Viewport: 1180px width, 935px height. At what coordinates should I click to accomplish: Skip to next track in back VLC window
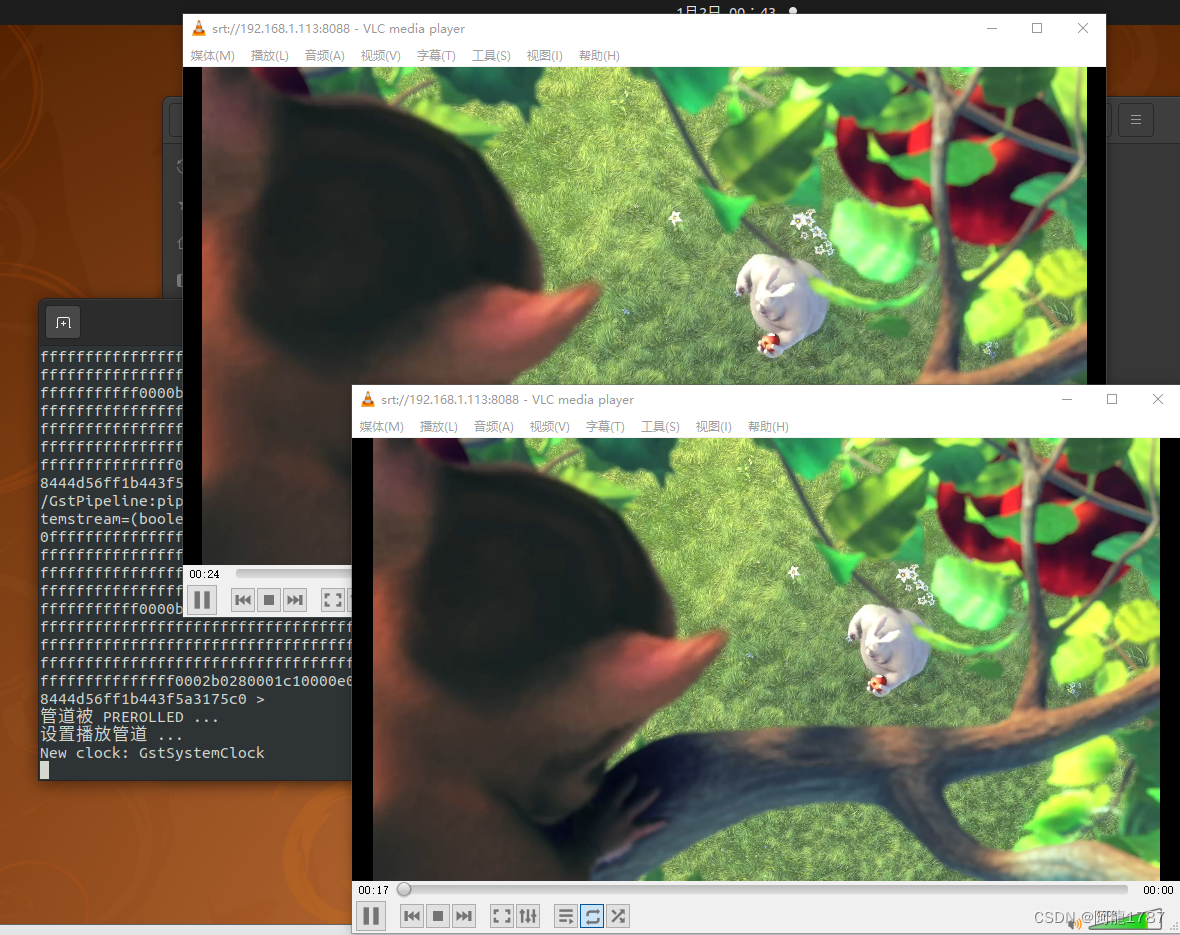(x=295, y=600)
